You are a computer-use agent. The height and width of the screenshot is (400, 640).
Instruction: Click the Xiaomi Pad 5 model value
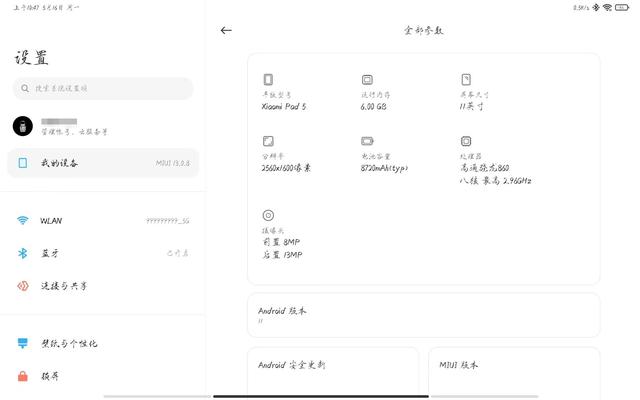(284, 107)
